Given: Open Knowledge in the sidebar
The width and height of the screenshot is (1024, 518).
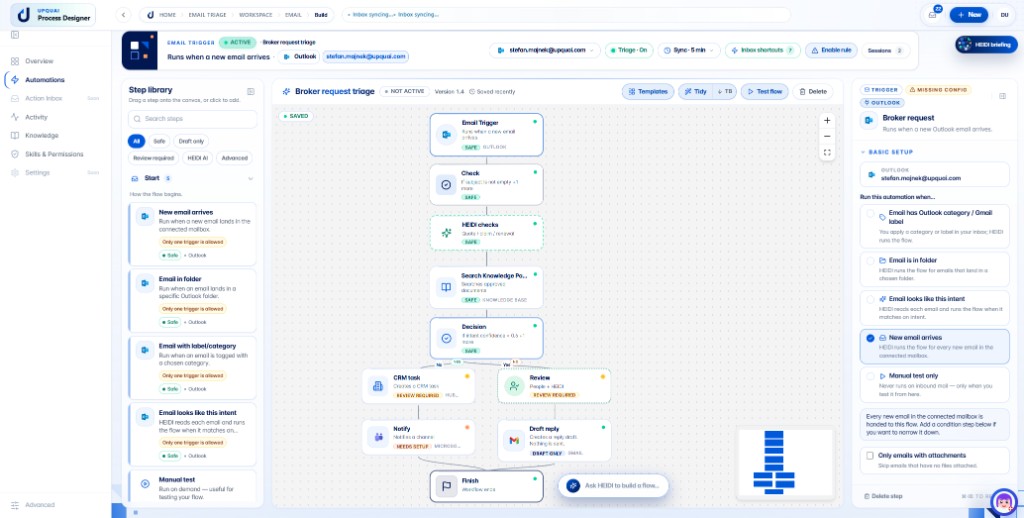Looking at the screenshot, I should point(41,135).
